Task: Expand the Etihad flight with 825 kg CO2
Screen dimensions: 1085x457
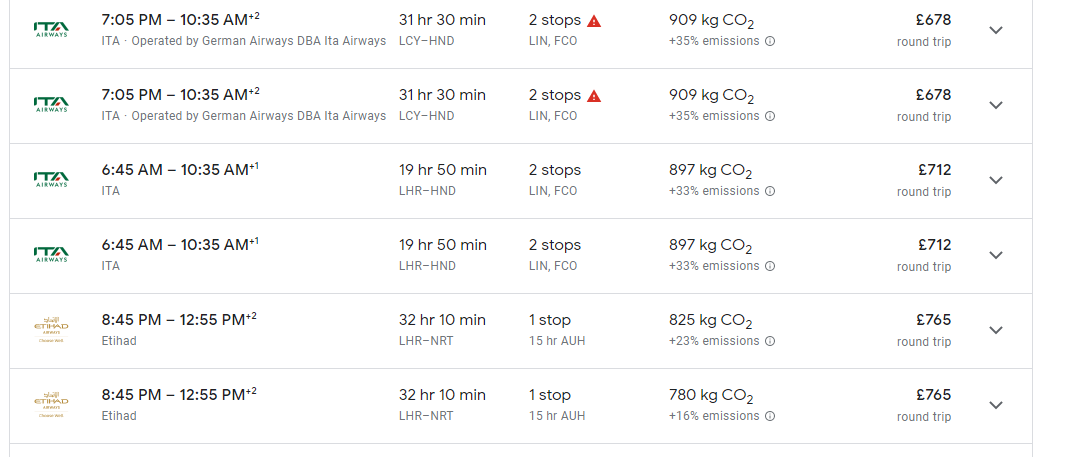Action: [x=996, y=330]
